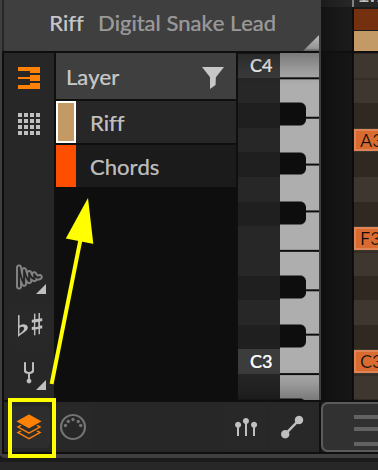The height and width of the screenshot is (470, 378).
Task: Expand the waveform icon's corner triangle
Action: click(41, 289)
